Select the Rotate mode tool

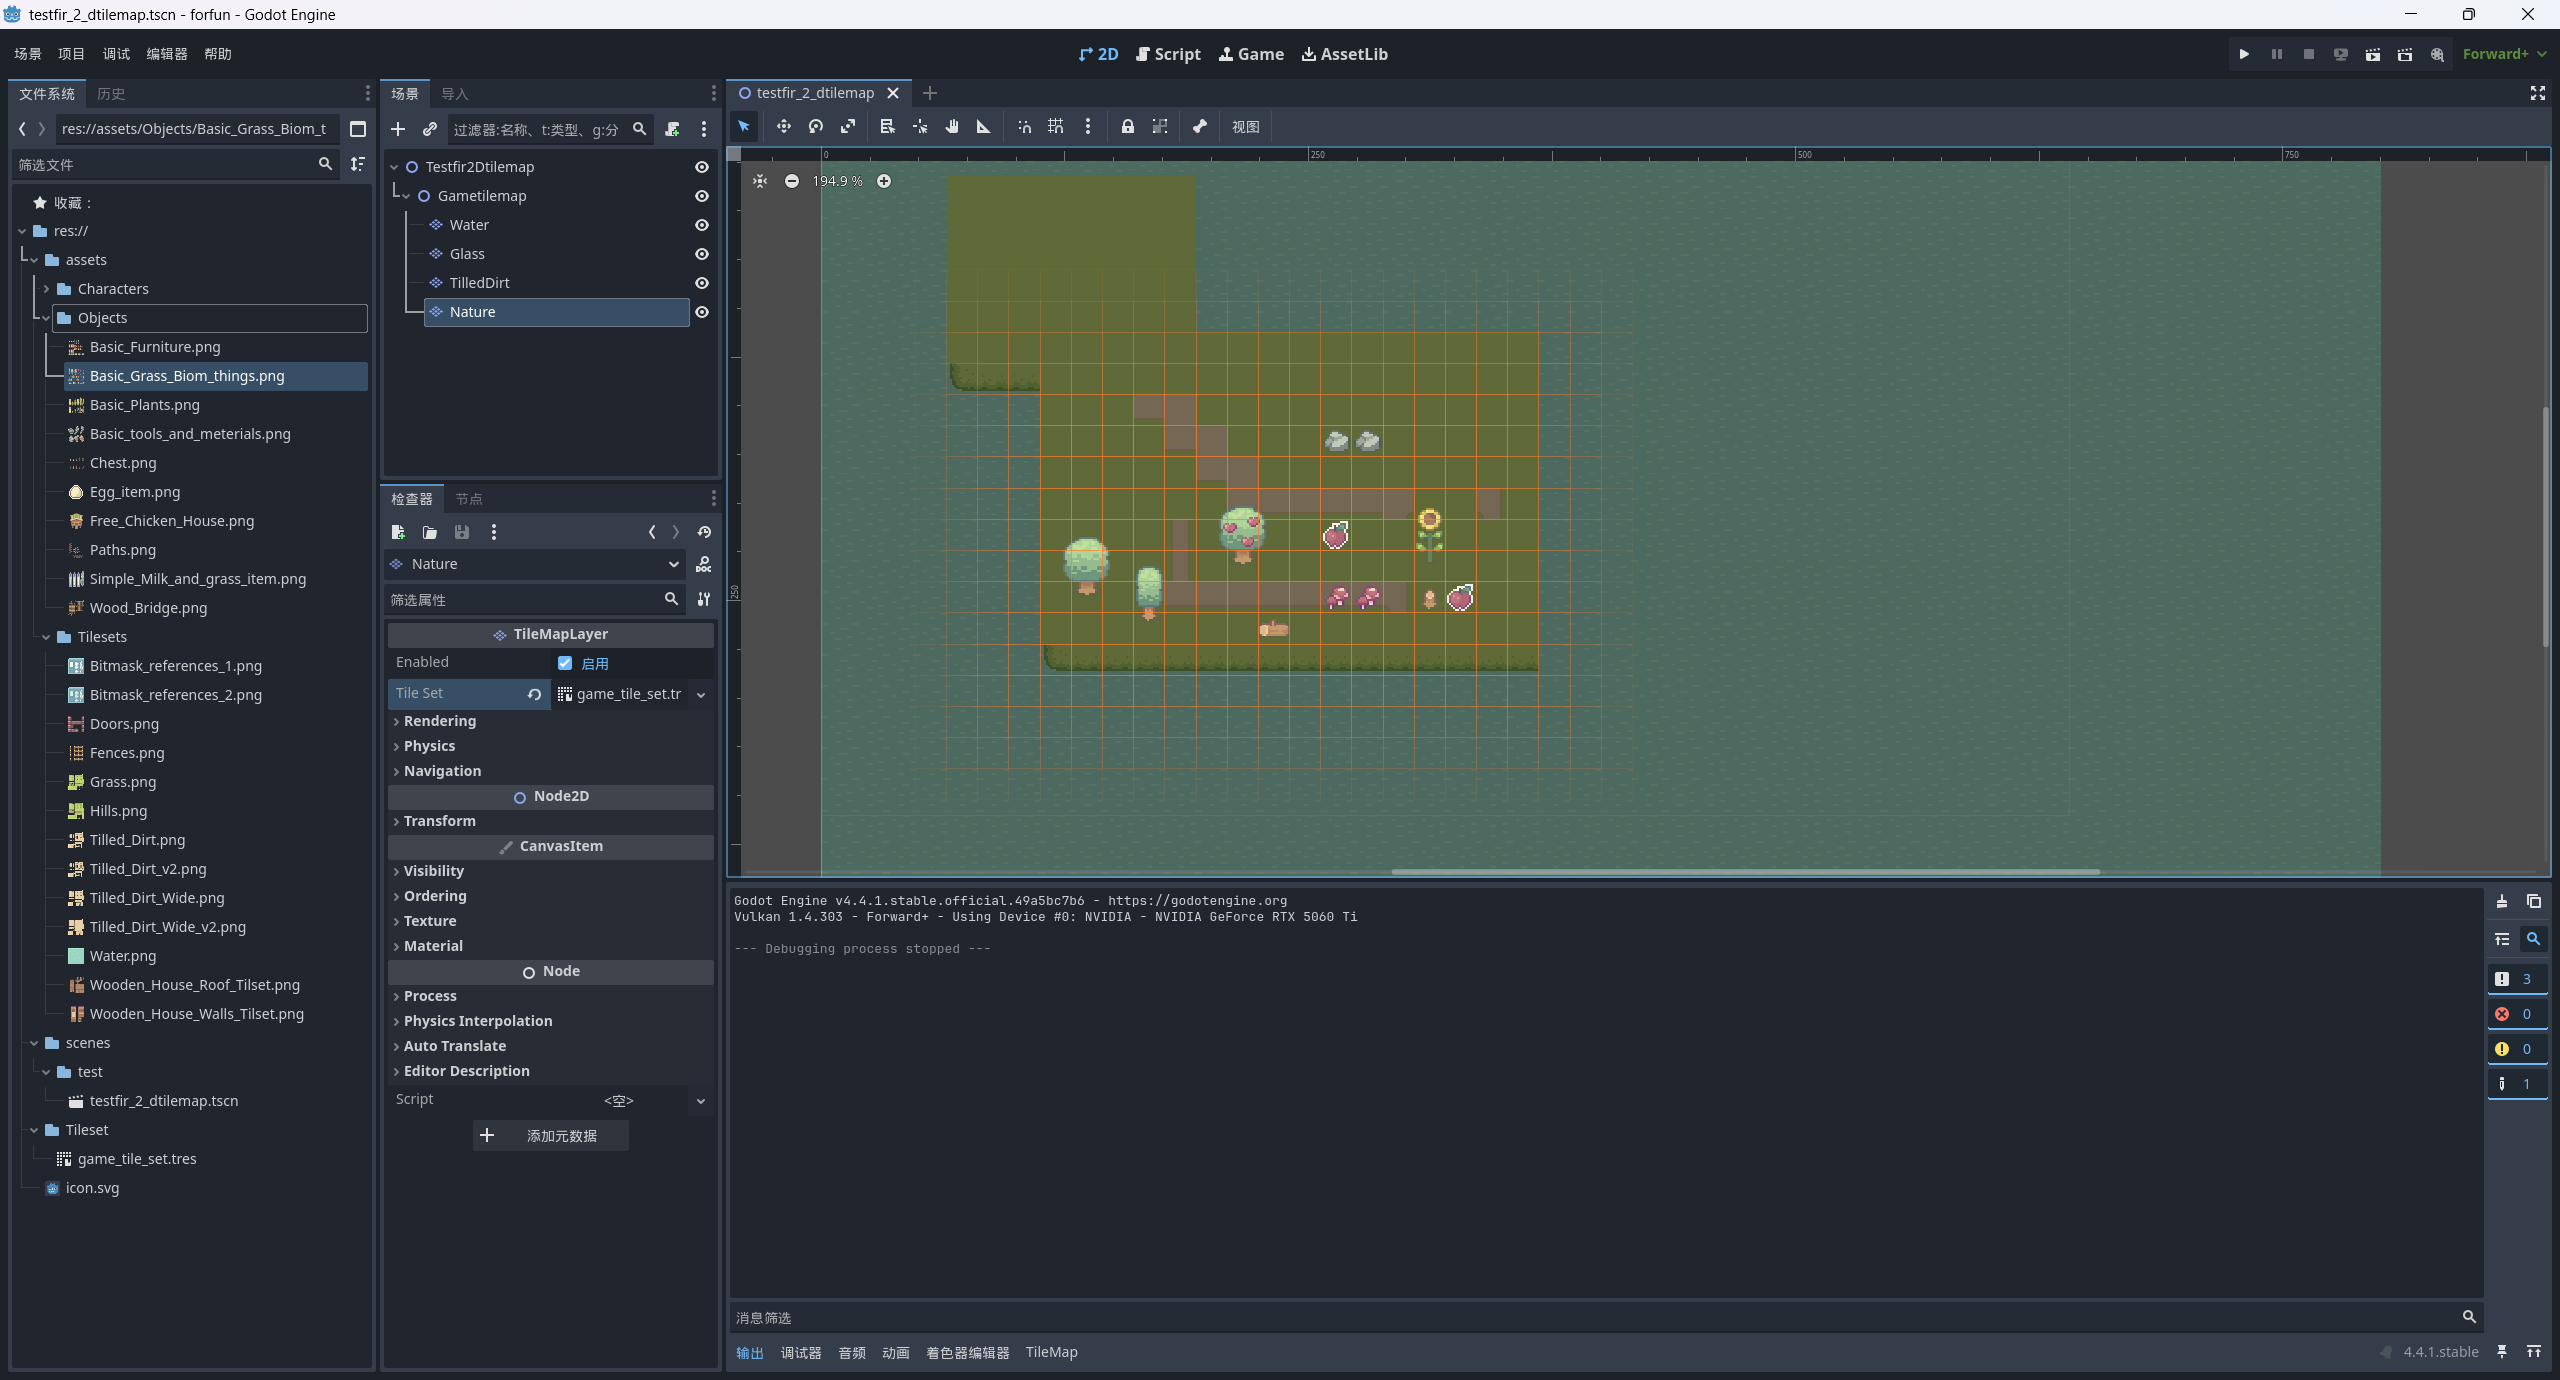coord(816,126)
